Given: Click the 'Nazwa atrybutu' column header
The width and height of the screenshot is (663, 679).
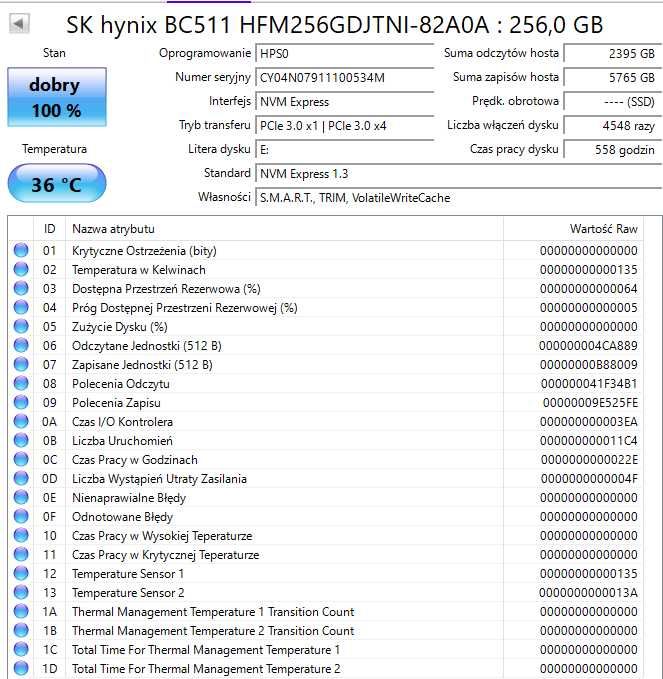Looking at the screenshot, I should click(x=284, y=229).
